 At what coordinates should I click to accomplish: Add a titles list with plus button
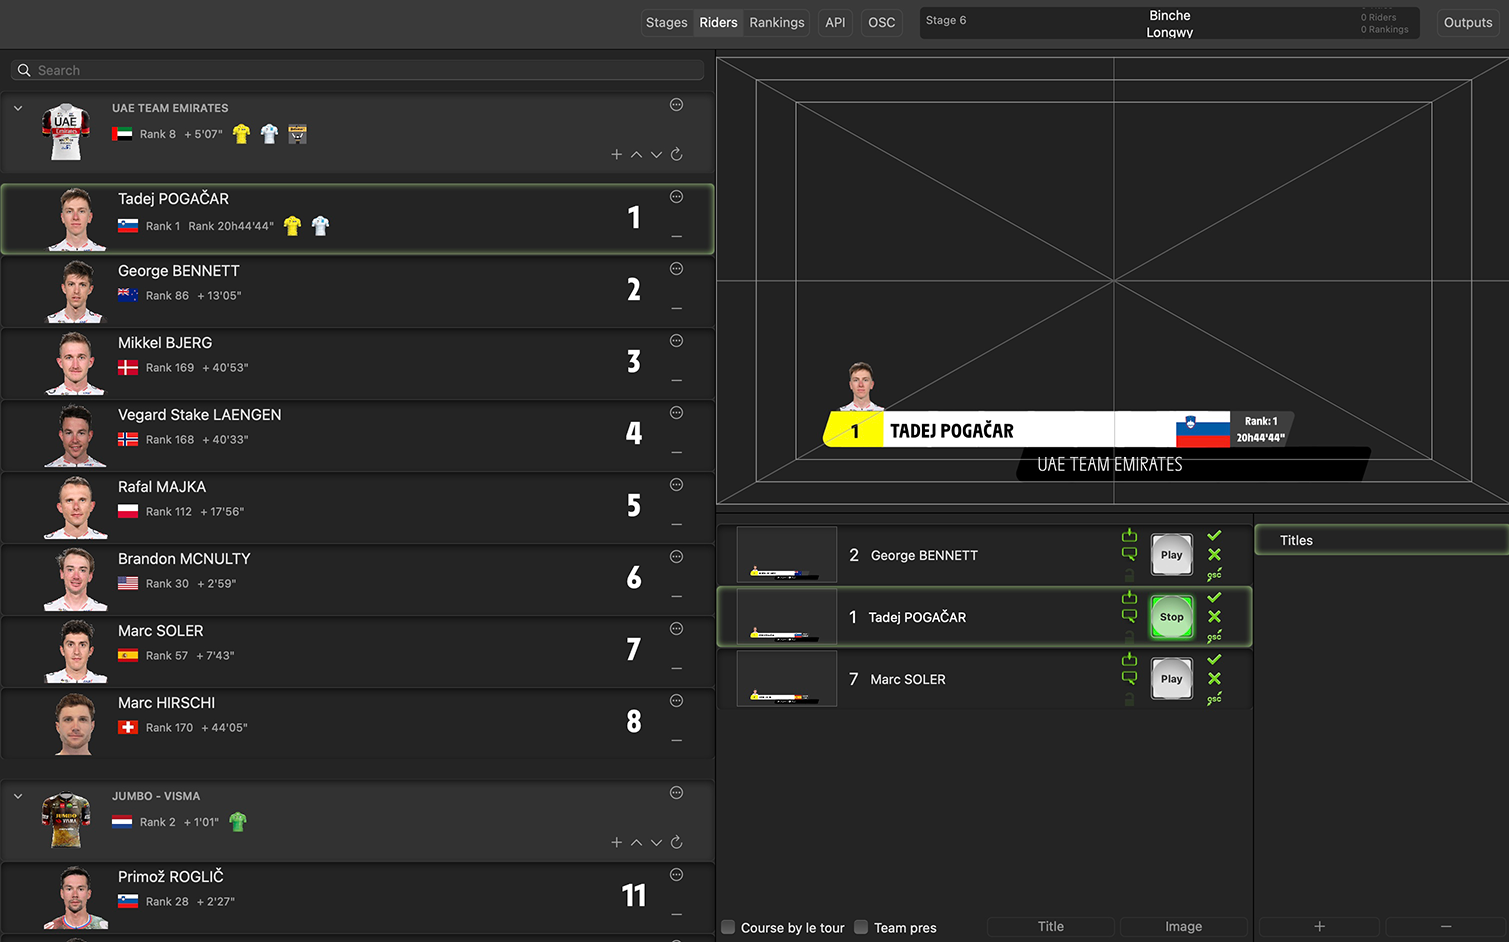[x=1319, y=927]
